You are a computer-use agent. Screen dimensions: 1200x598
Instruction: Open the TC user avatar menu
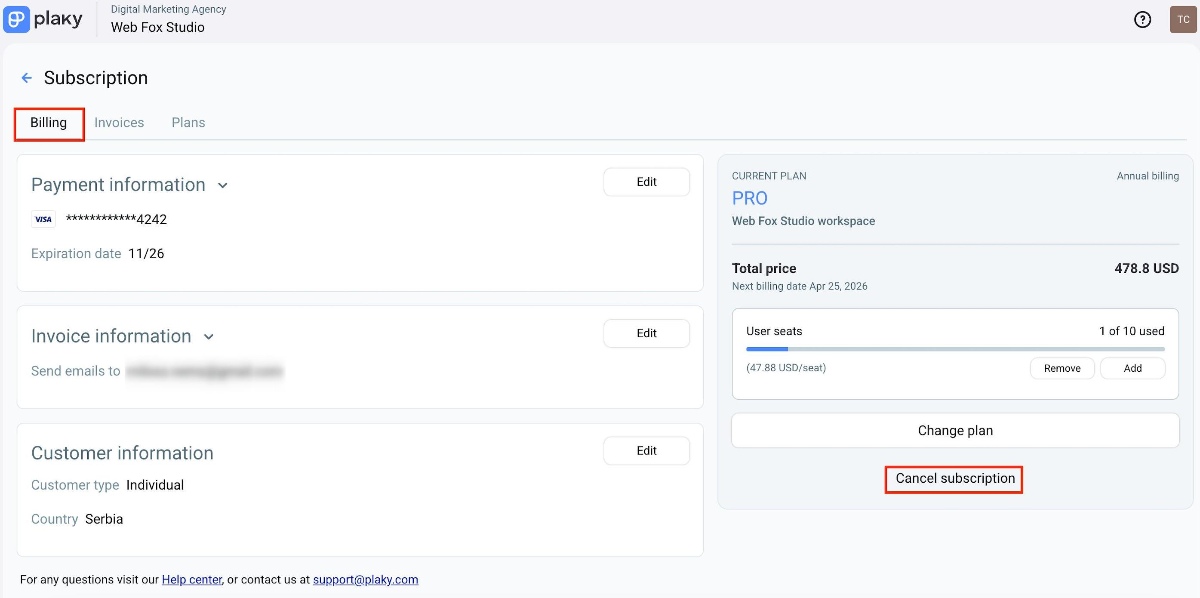point(1182,19)
